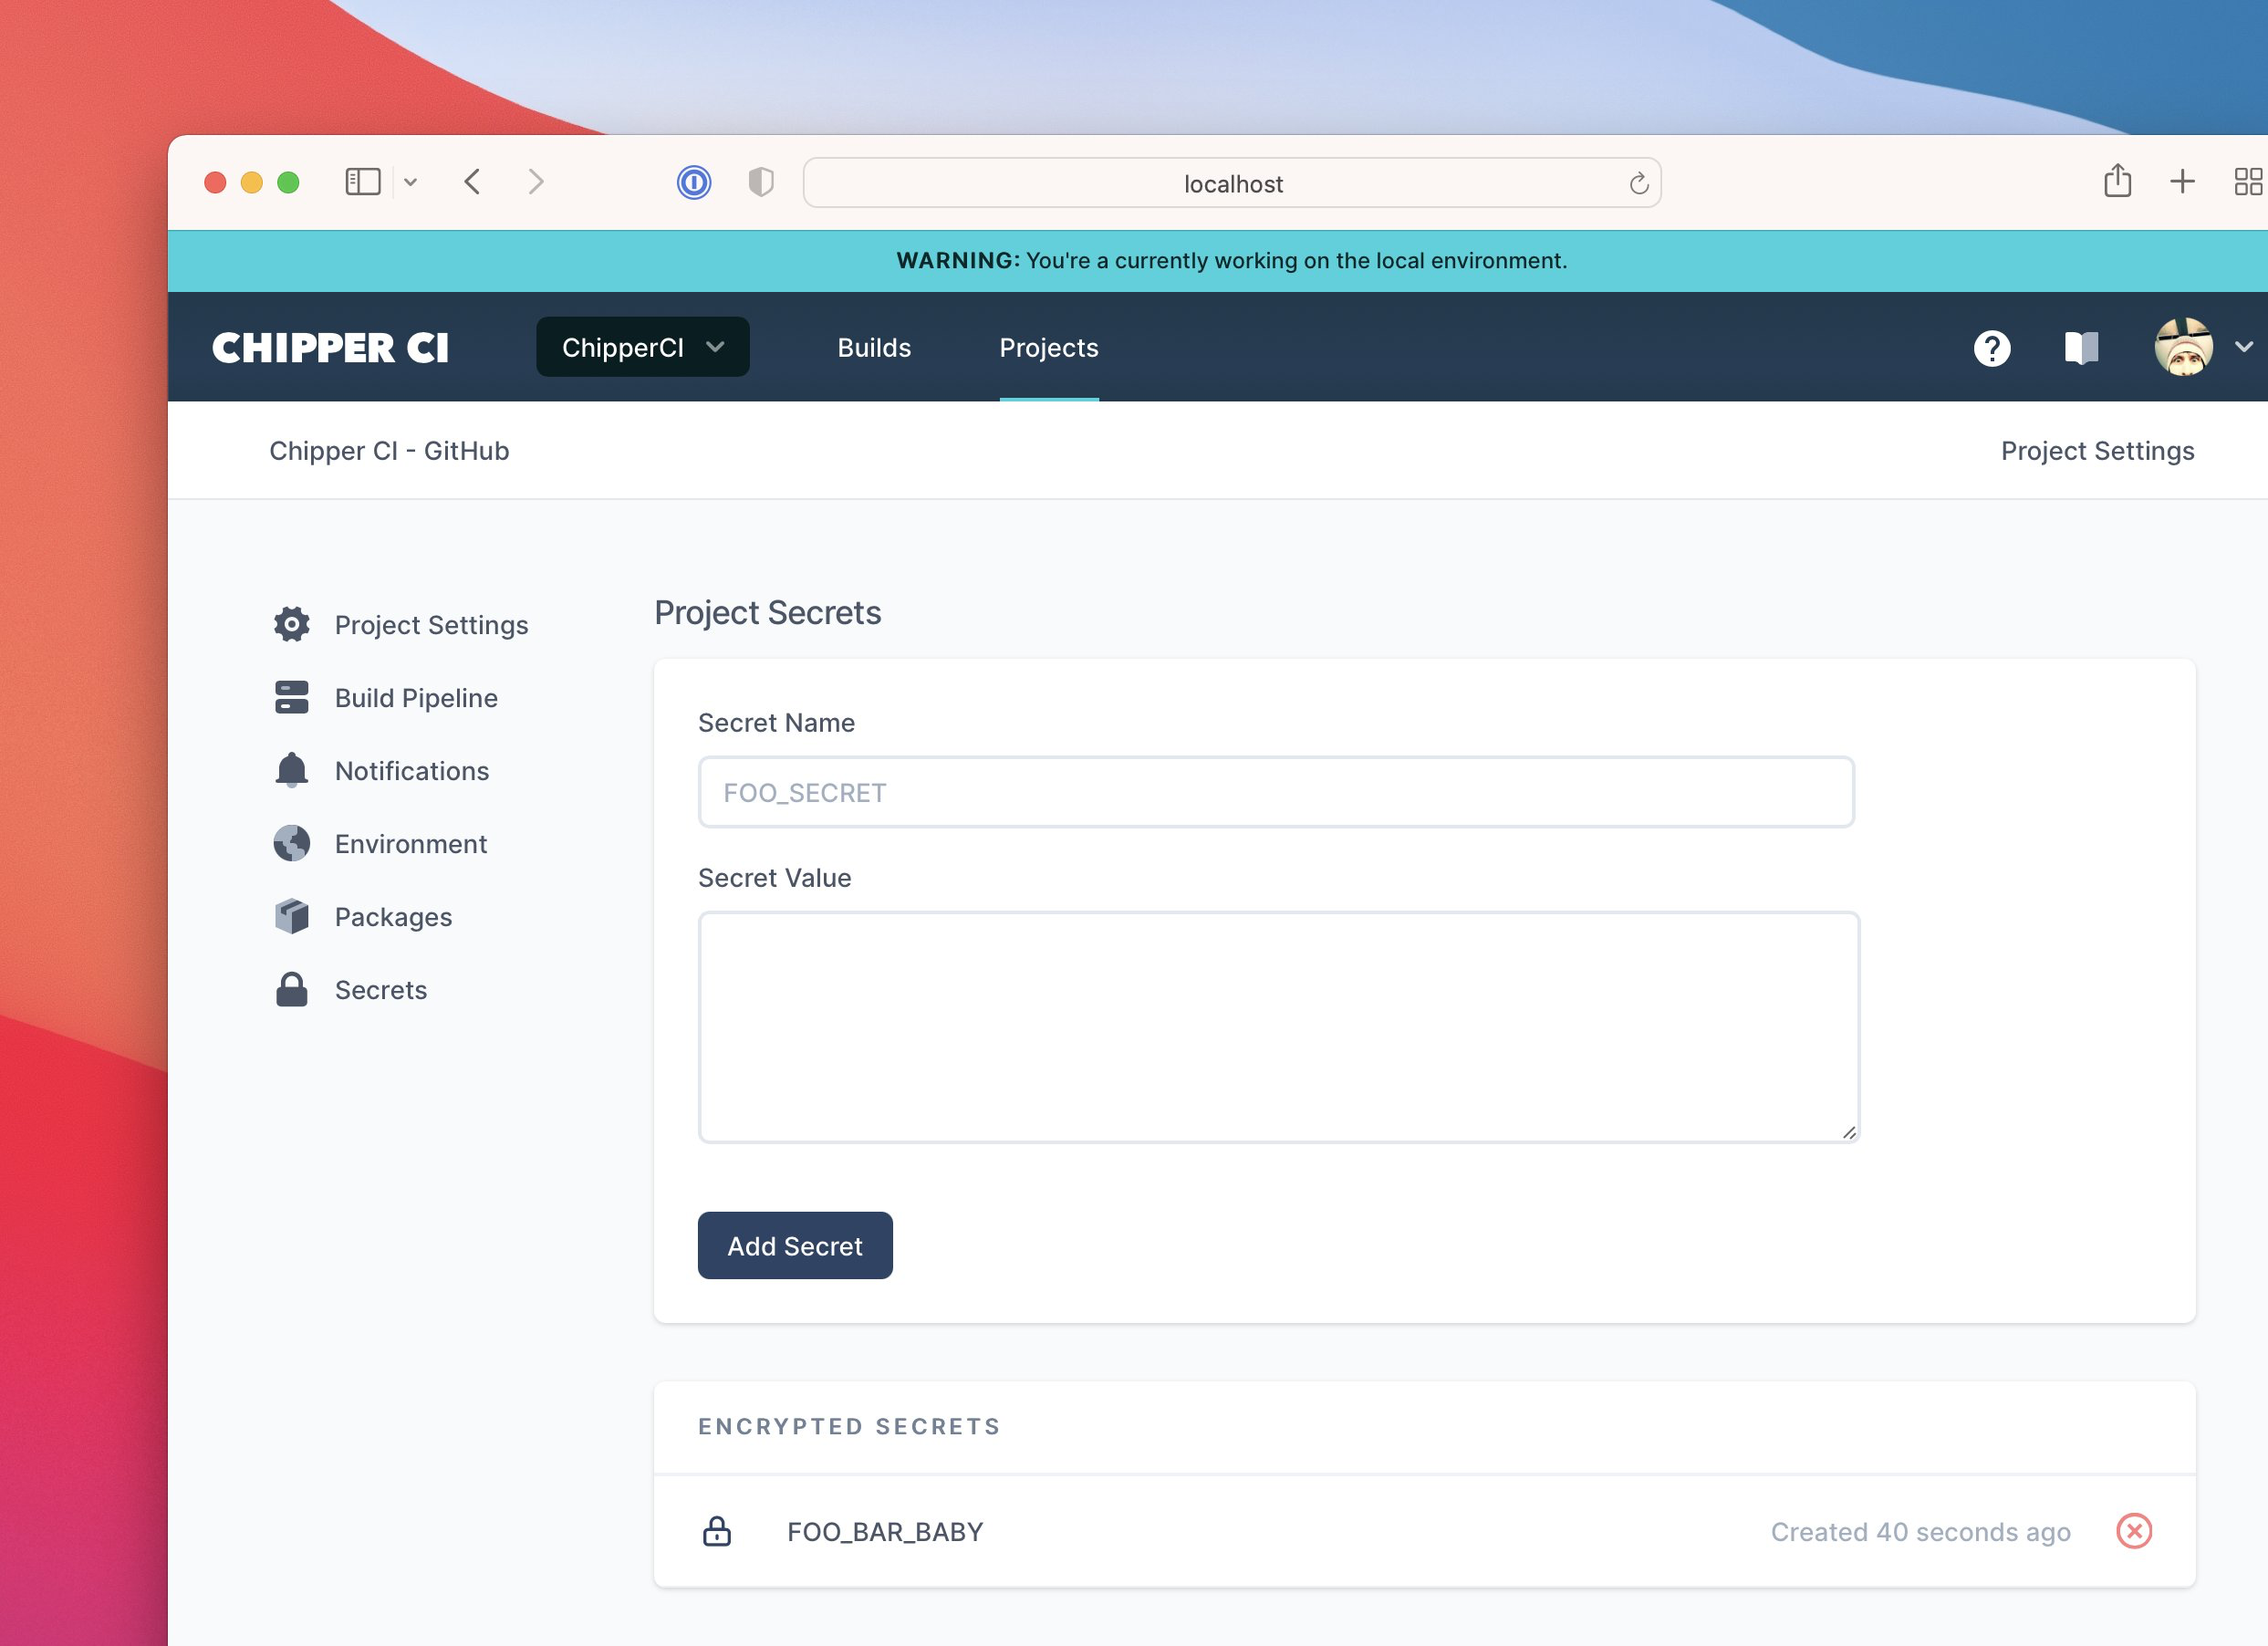
Task: Expand the ChipperCI organization dropdown
Action: point(642,345)
